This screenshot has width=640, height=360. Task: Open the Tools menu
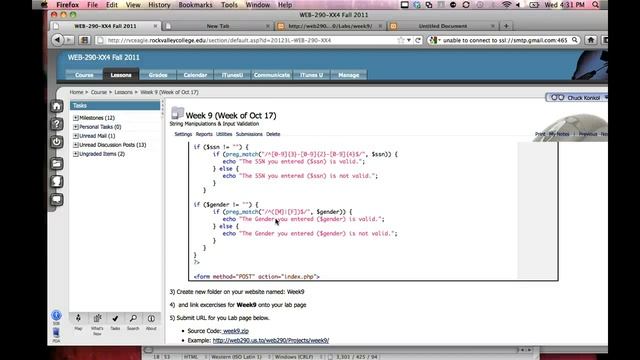coord(229,5)
